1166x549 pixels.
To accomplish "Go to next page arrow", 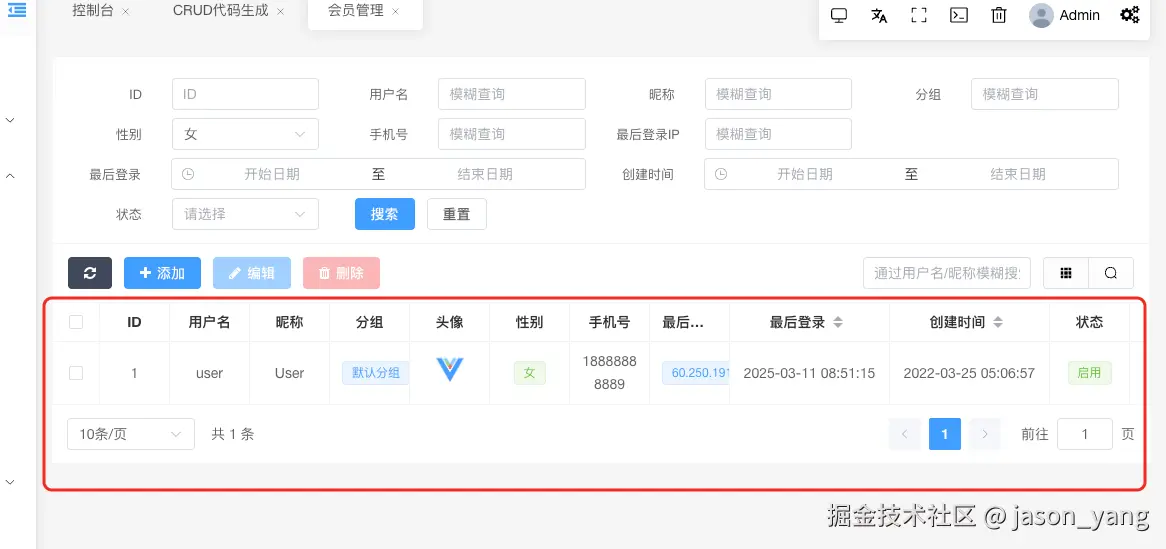I will [x=985, y=434].
